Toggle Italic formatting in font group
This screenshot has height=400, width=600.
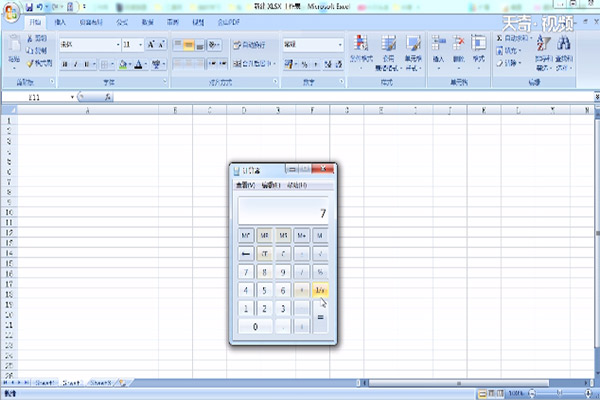[x=76, y=64]
